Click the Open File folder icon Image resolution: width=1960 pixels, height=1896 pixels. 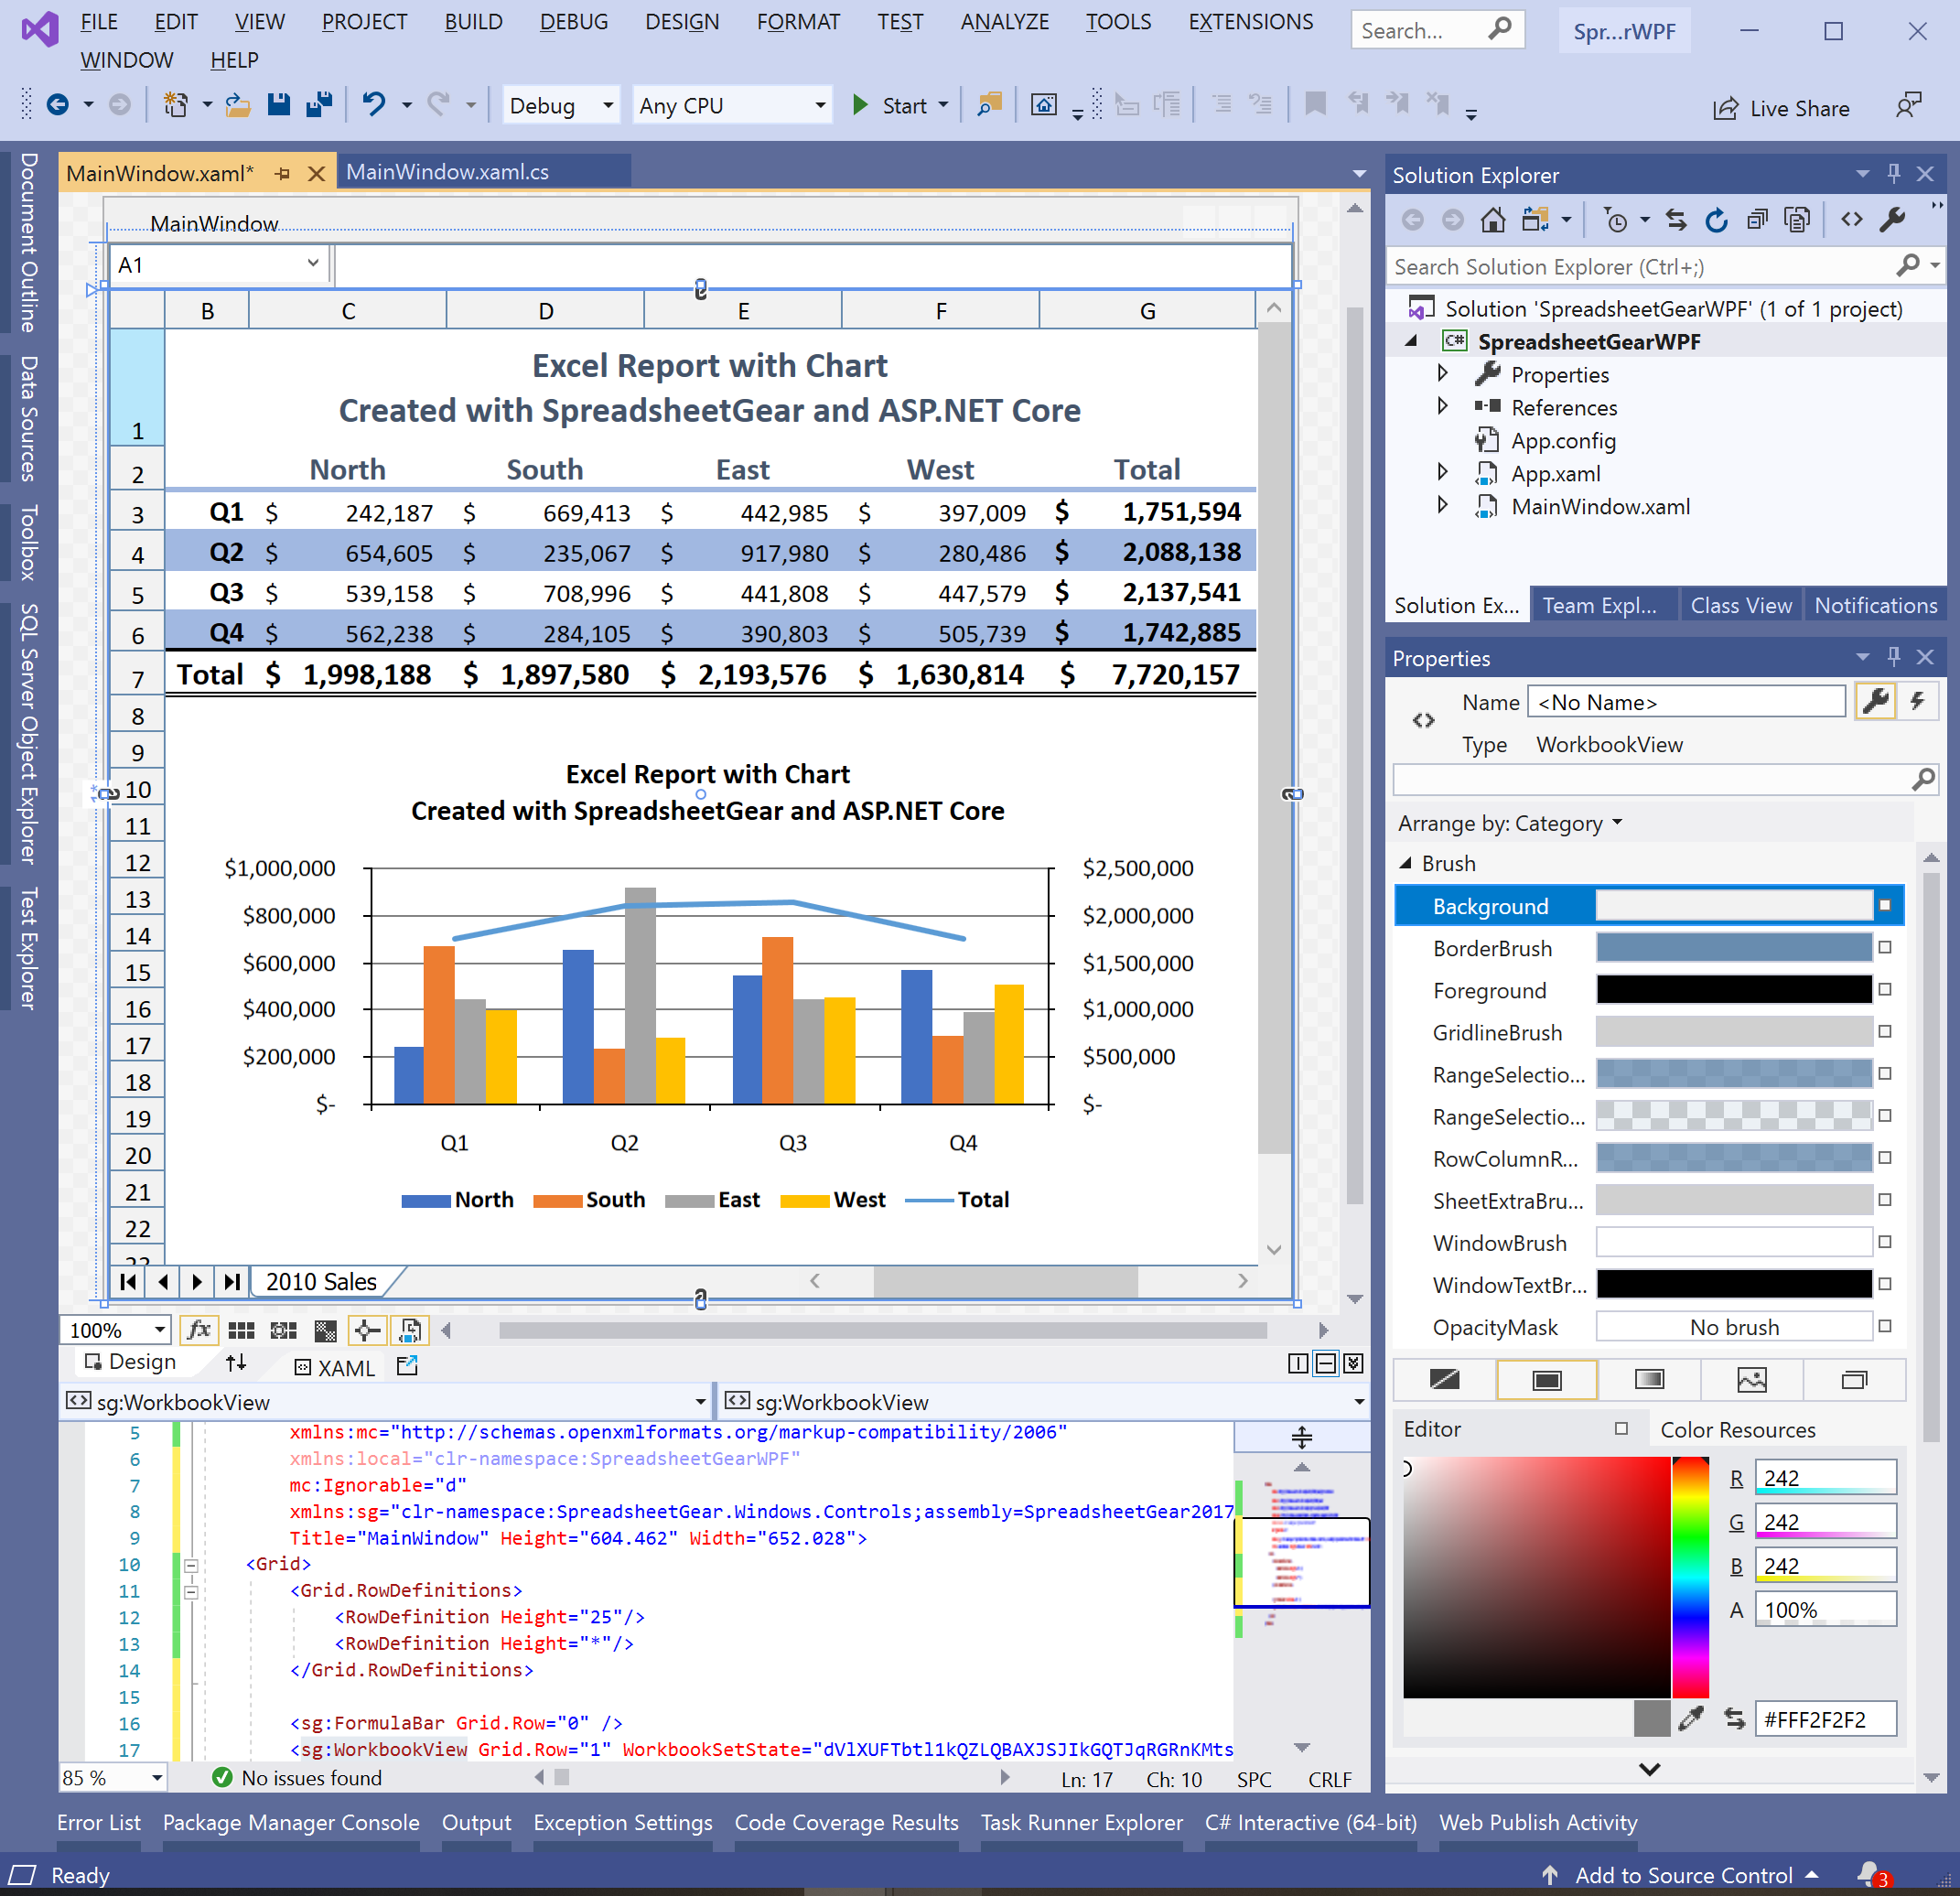238,105
